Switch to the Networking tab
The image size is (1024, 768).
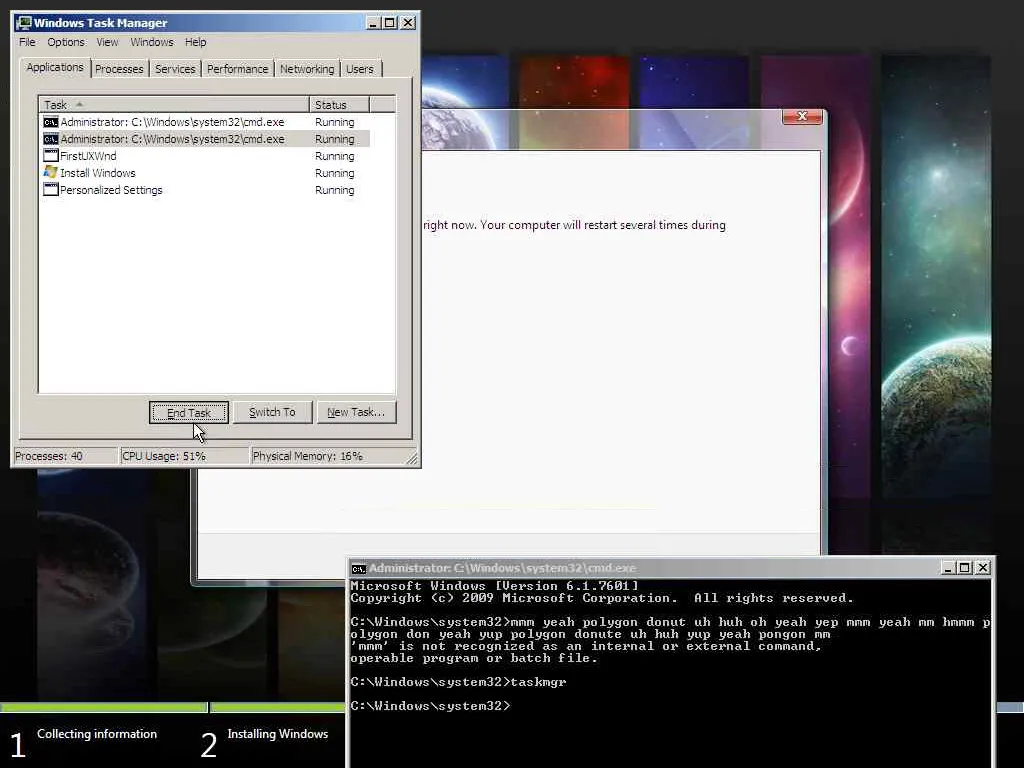coord(307,69)
